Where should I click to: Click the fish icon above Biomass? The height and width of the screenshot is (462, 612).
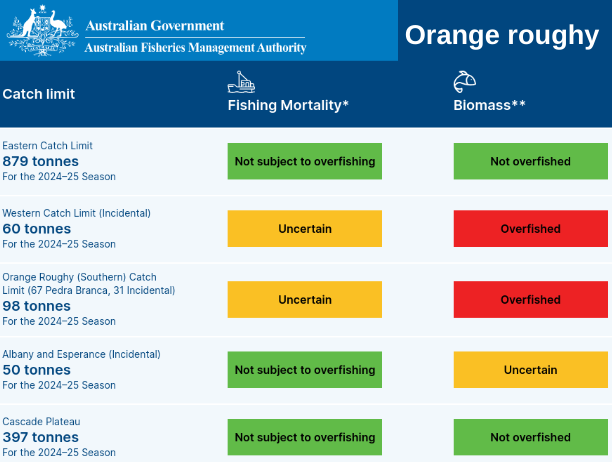point(464,82)
